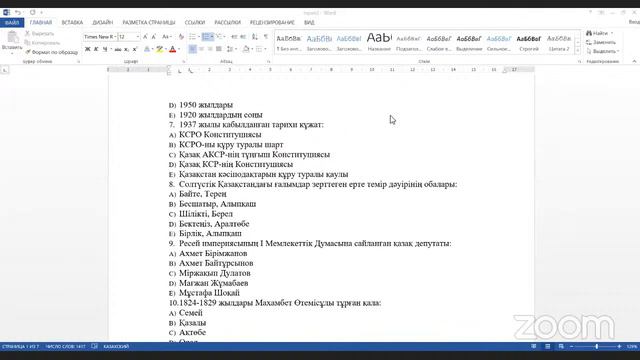Align text right
Viewport: 640px width, 360px height.
pyautogui.click(x=210, y=49)
